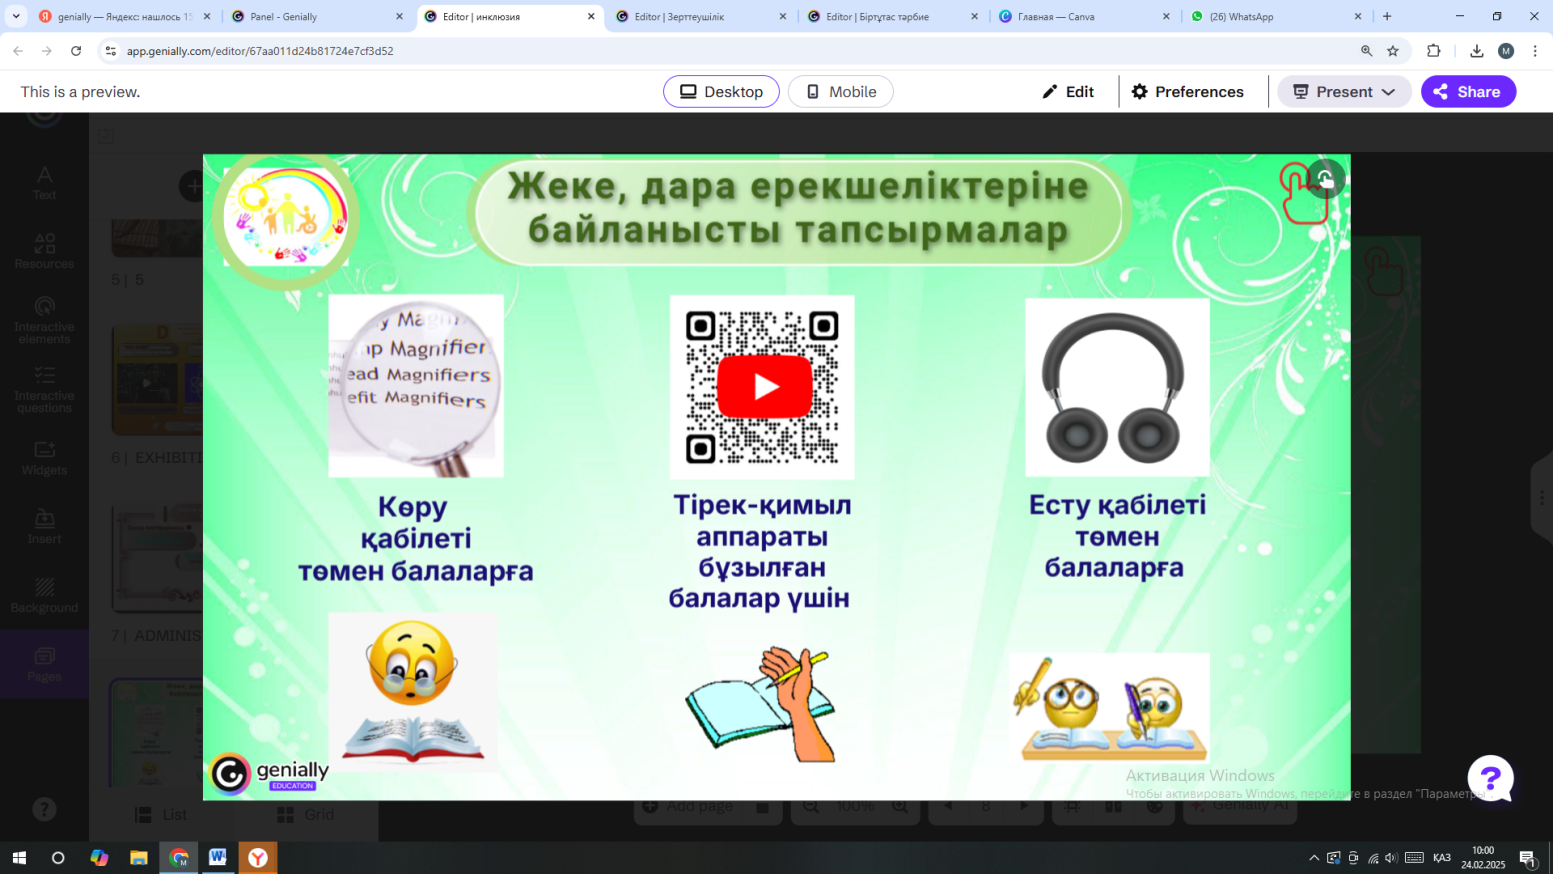Viewport: 1553px width, 874px height.
Task: Open the Windows notification center
Action: [1528, 858]
